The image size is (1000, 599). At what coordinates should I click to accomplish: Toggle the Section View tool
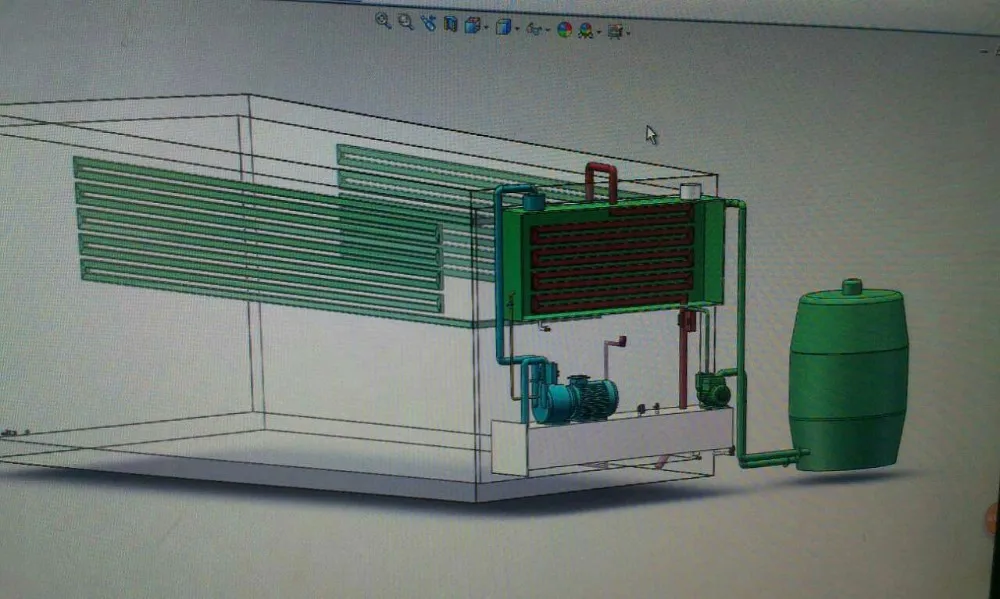pyautogui.click(x=450, y=24)
